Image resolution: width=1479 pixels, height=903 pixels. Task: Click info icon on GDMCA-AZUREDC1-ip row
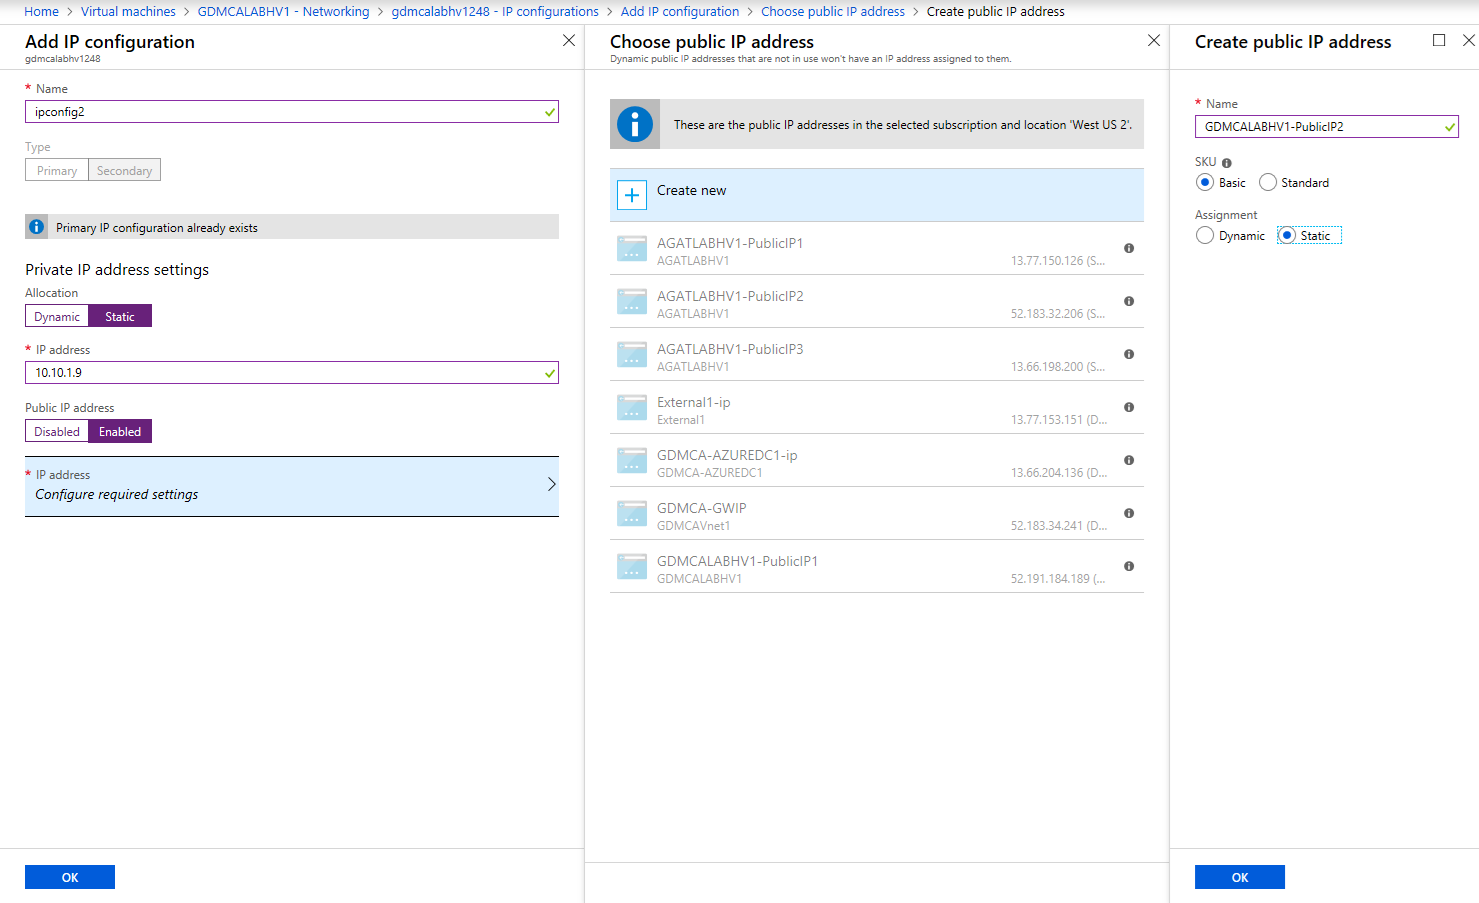(1129, 460)
